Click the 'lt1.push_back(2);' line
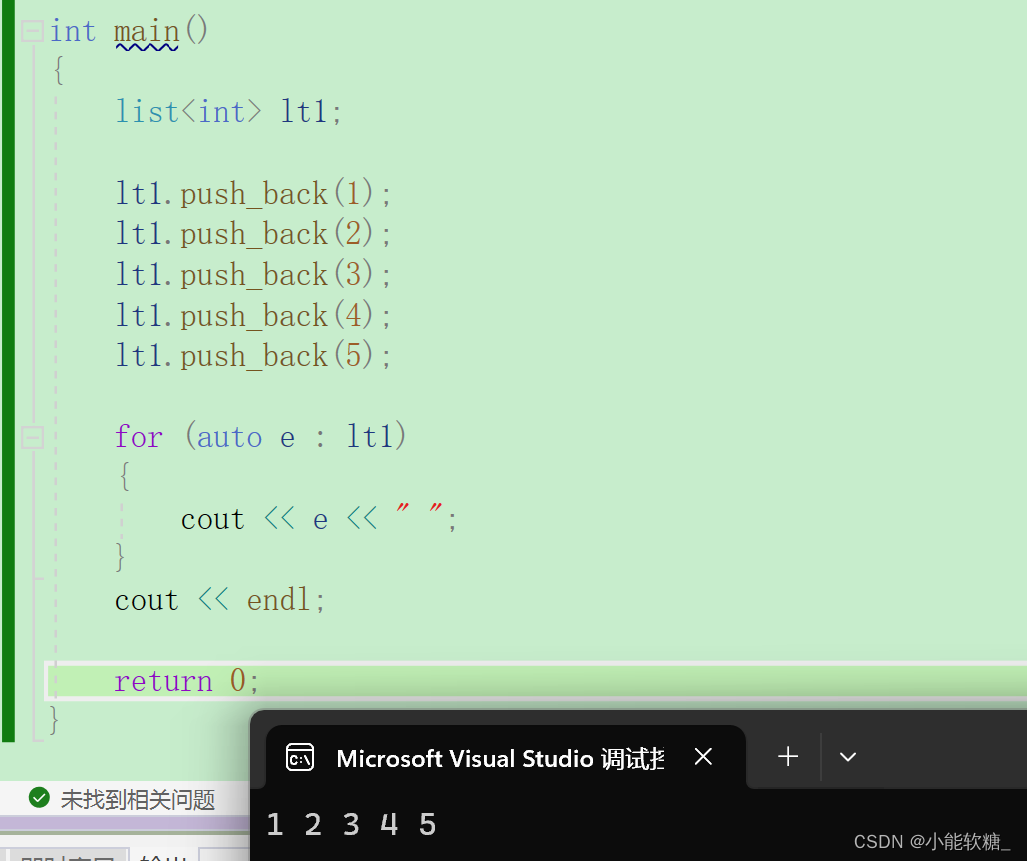1027x861 pixels. tap(253, 234)
